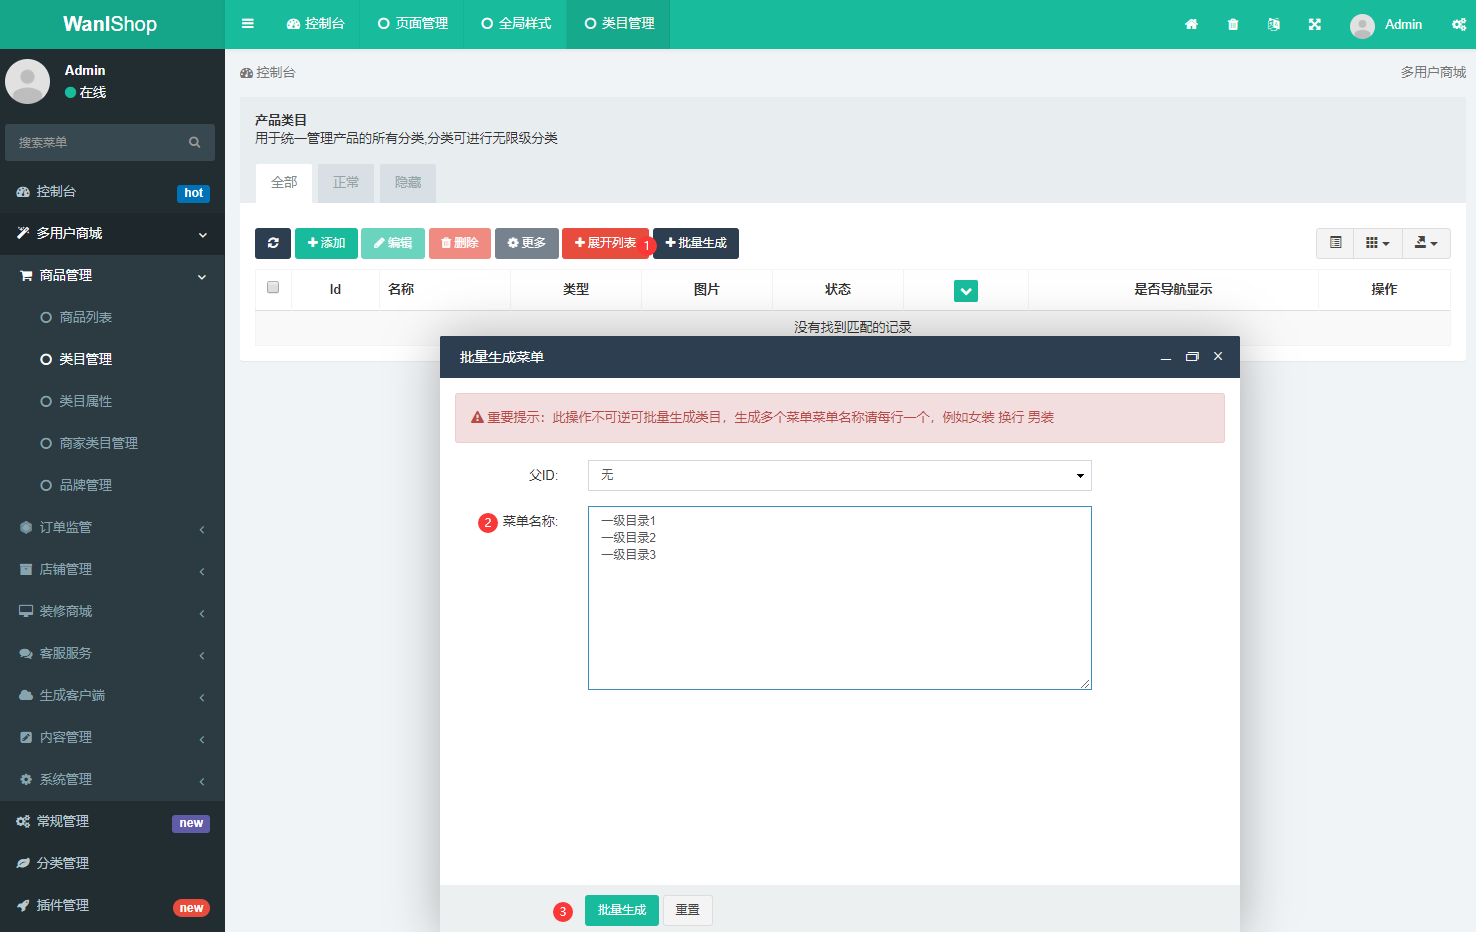Minimize the 批量生成菜单 dialog
The image size is (1476, 932).
(1166, 357)
